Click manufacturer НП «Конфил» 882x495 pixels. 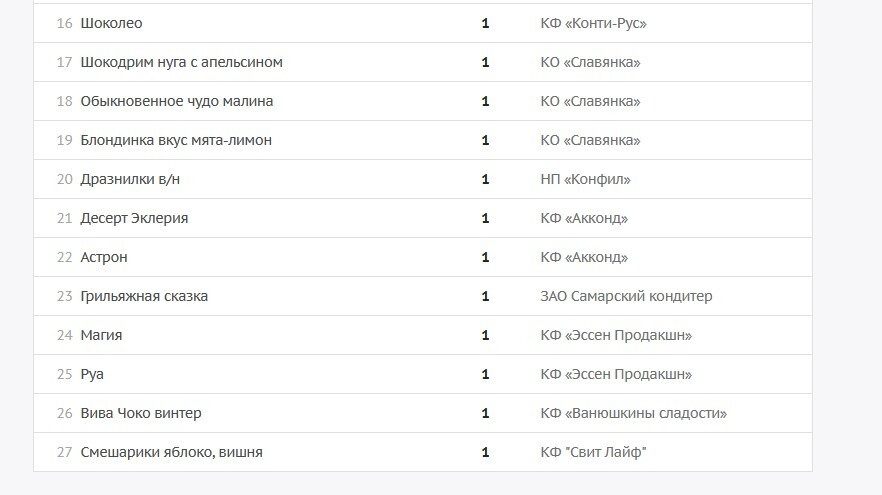click(586, 179)
